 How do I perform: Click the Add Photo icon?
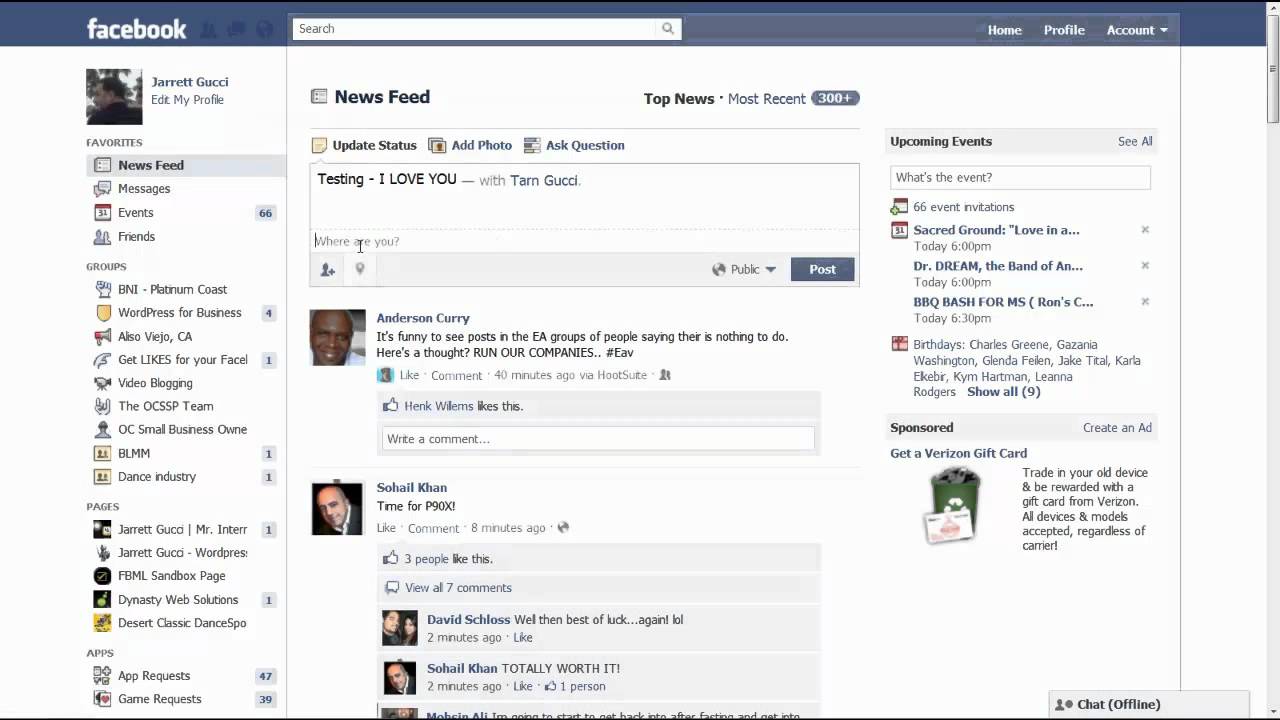(437, 146)
